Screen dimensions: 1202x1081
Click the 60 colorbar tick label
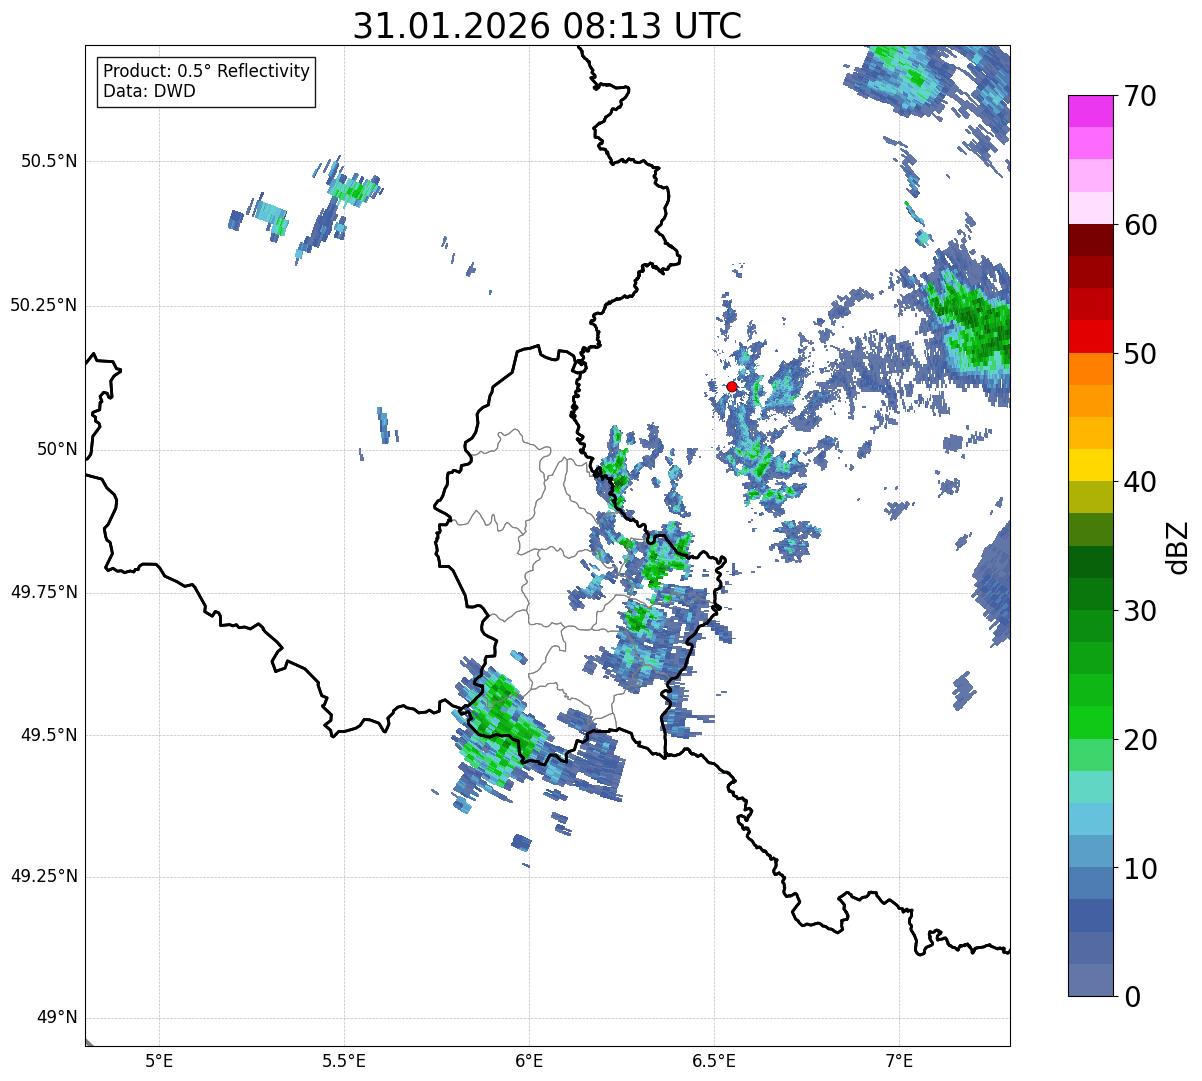pos(1140,225)
